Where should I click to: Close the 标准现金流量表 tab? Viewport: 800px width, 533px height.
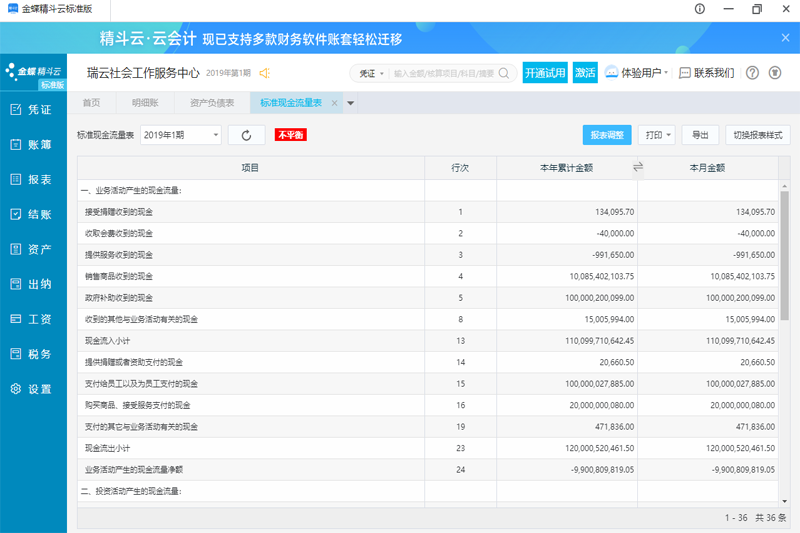click(x=334, y=103)
